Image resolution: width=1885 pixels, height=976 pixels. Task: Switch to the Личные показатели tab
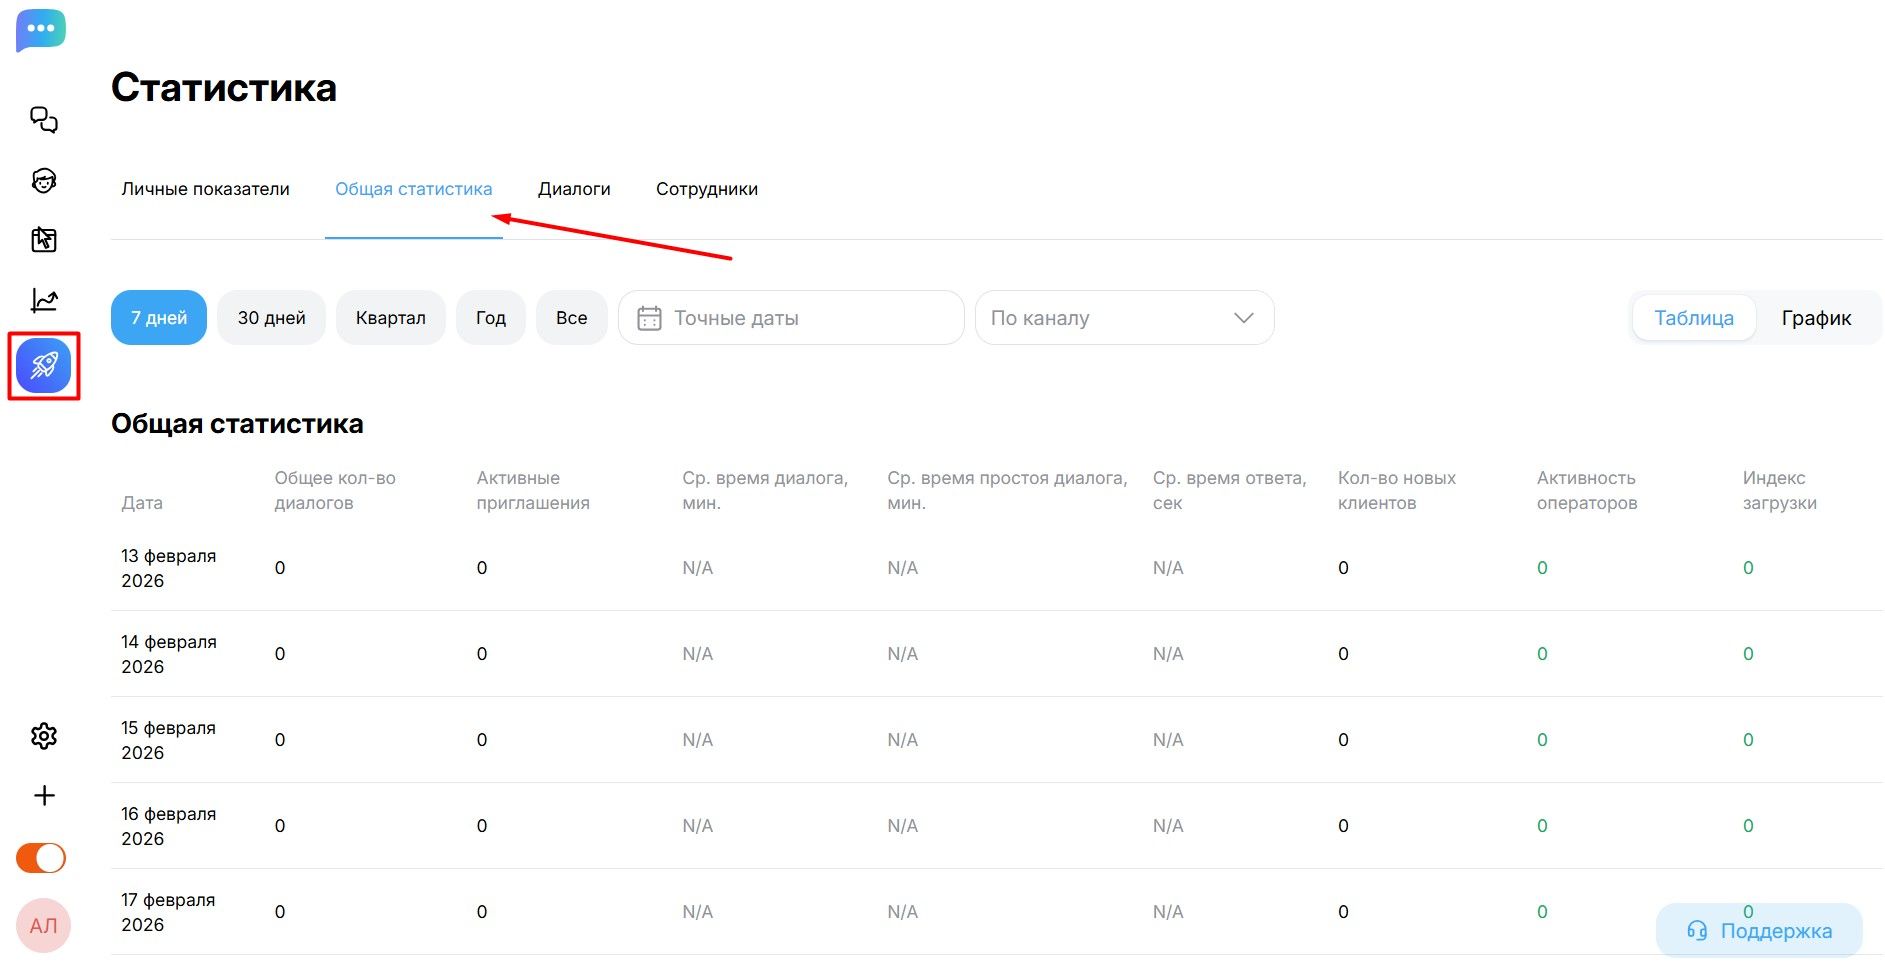coord(205,189)
